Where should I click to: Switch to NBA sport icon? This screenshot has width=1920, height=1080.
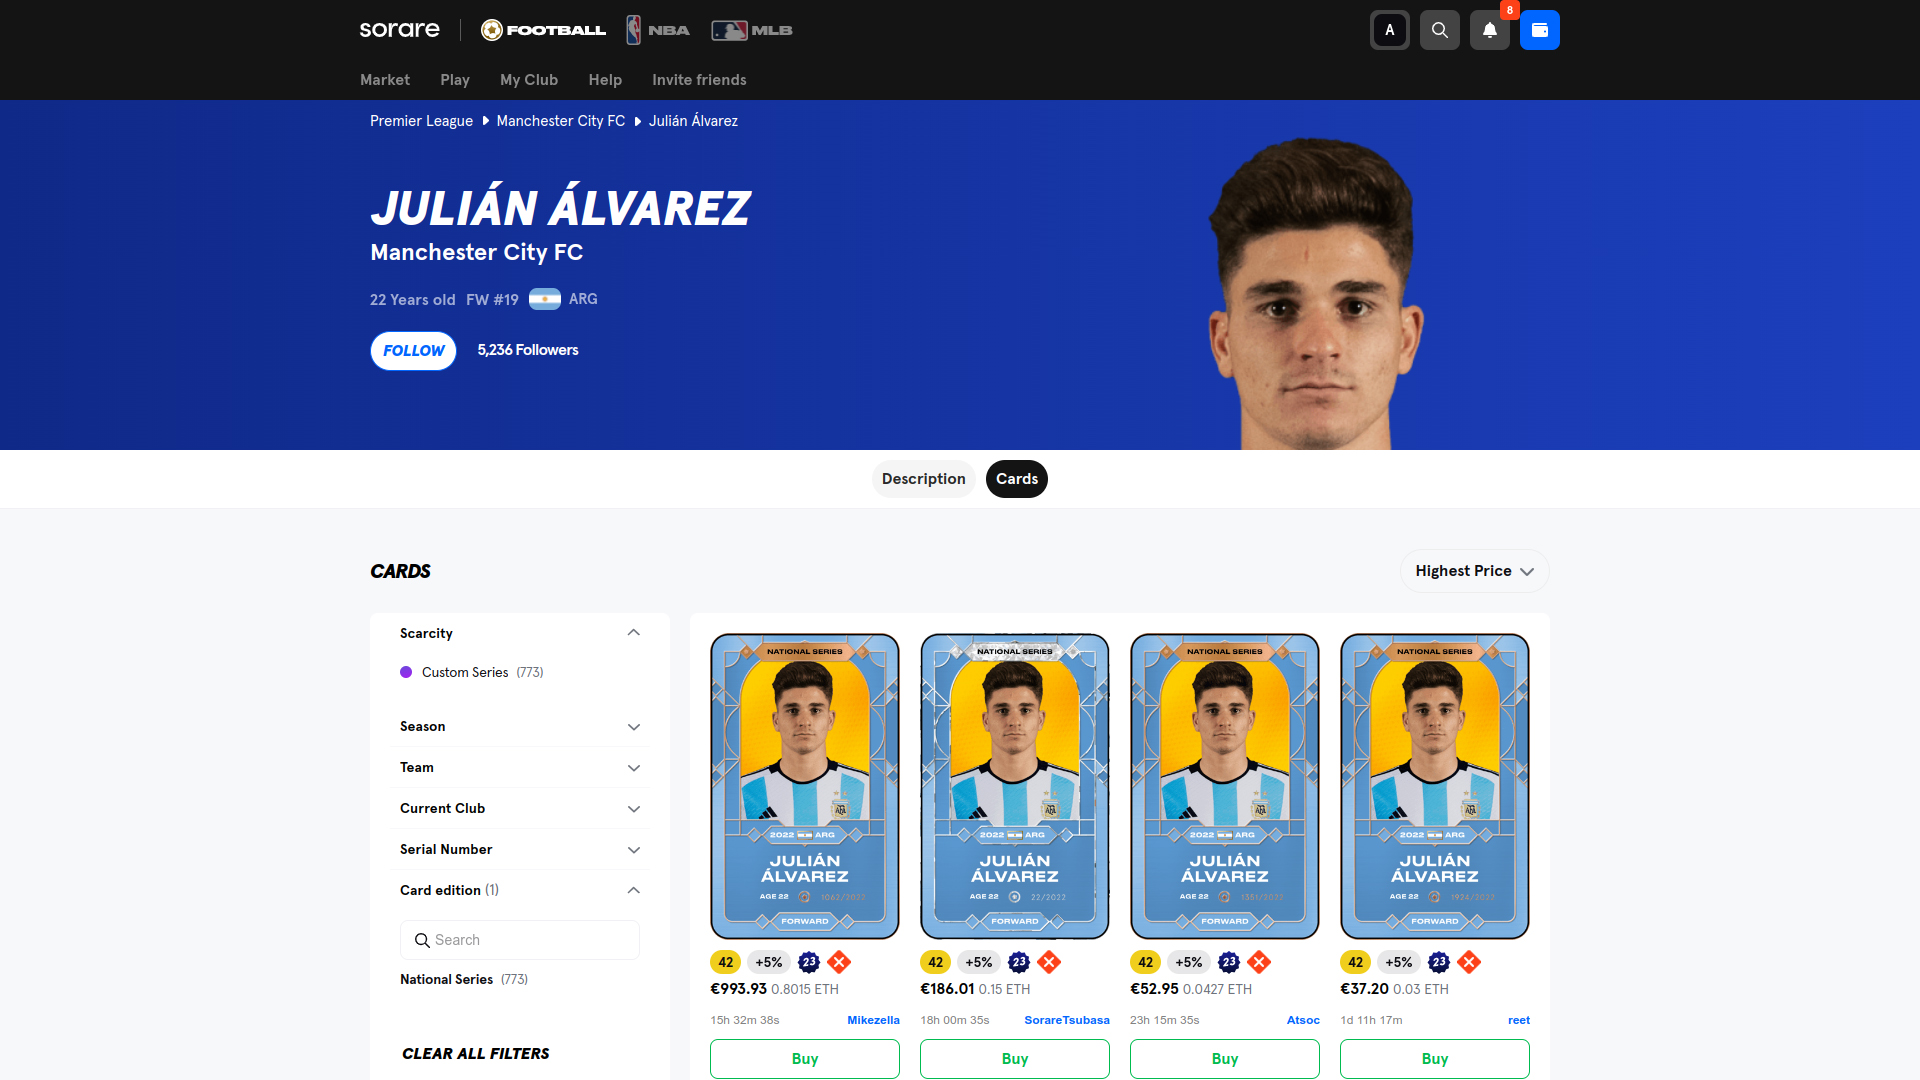[658, 30]
